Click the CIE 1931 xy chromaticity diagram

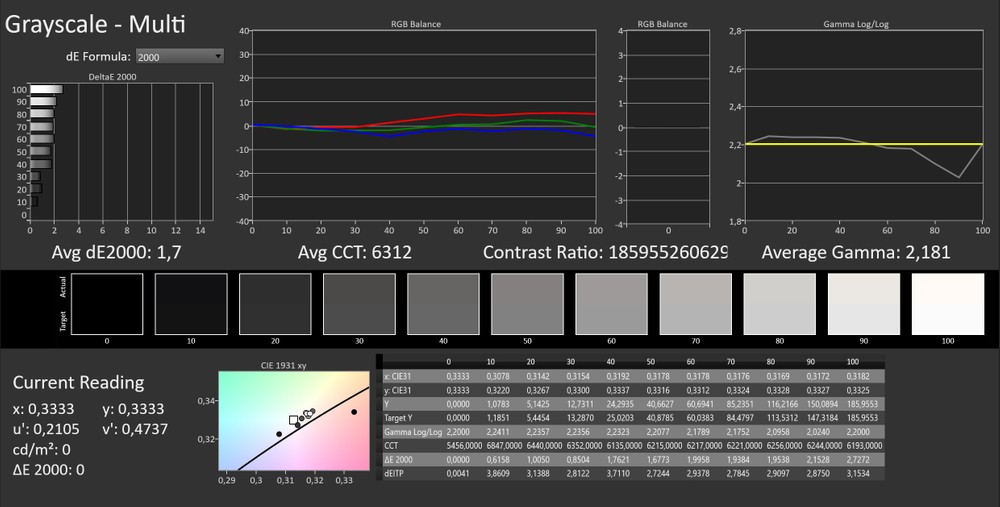pyautogui.click(x=292, y=420)
